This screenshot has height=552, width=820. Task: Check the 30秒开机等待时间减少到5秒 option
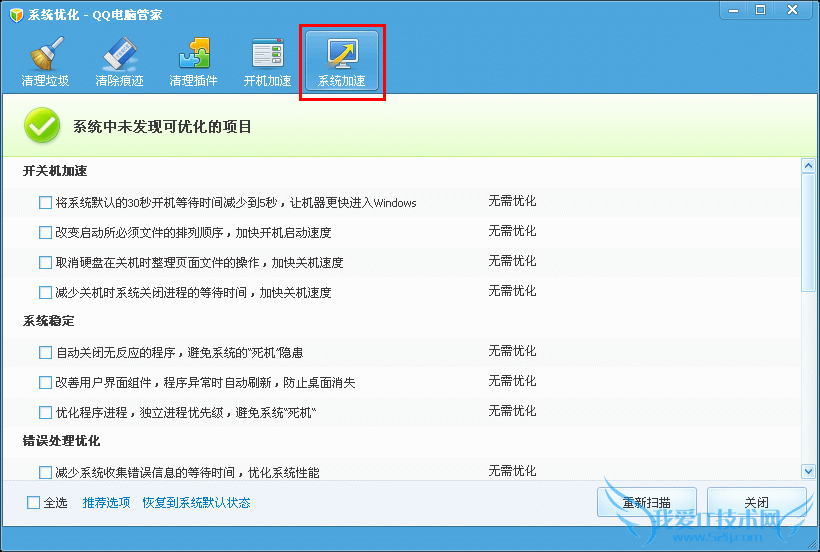click(x=45, y=202)
